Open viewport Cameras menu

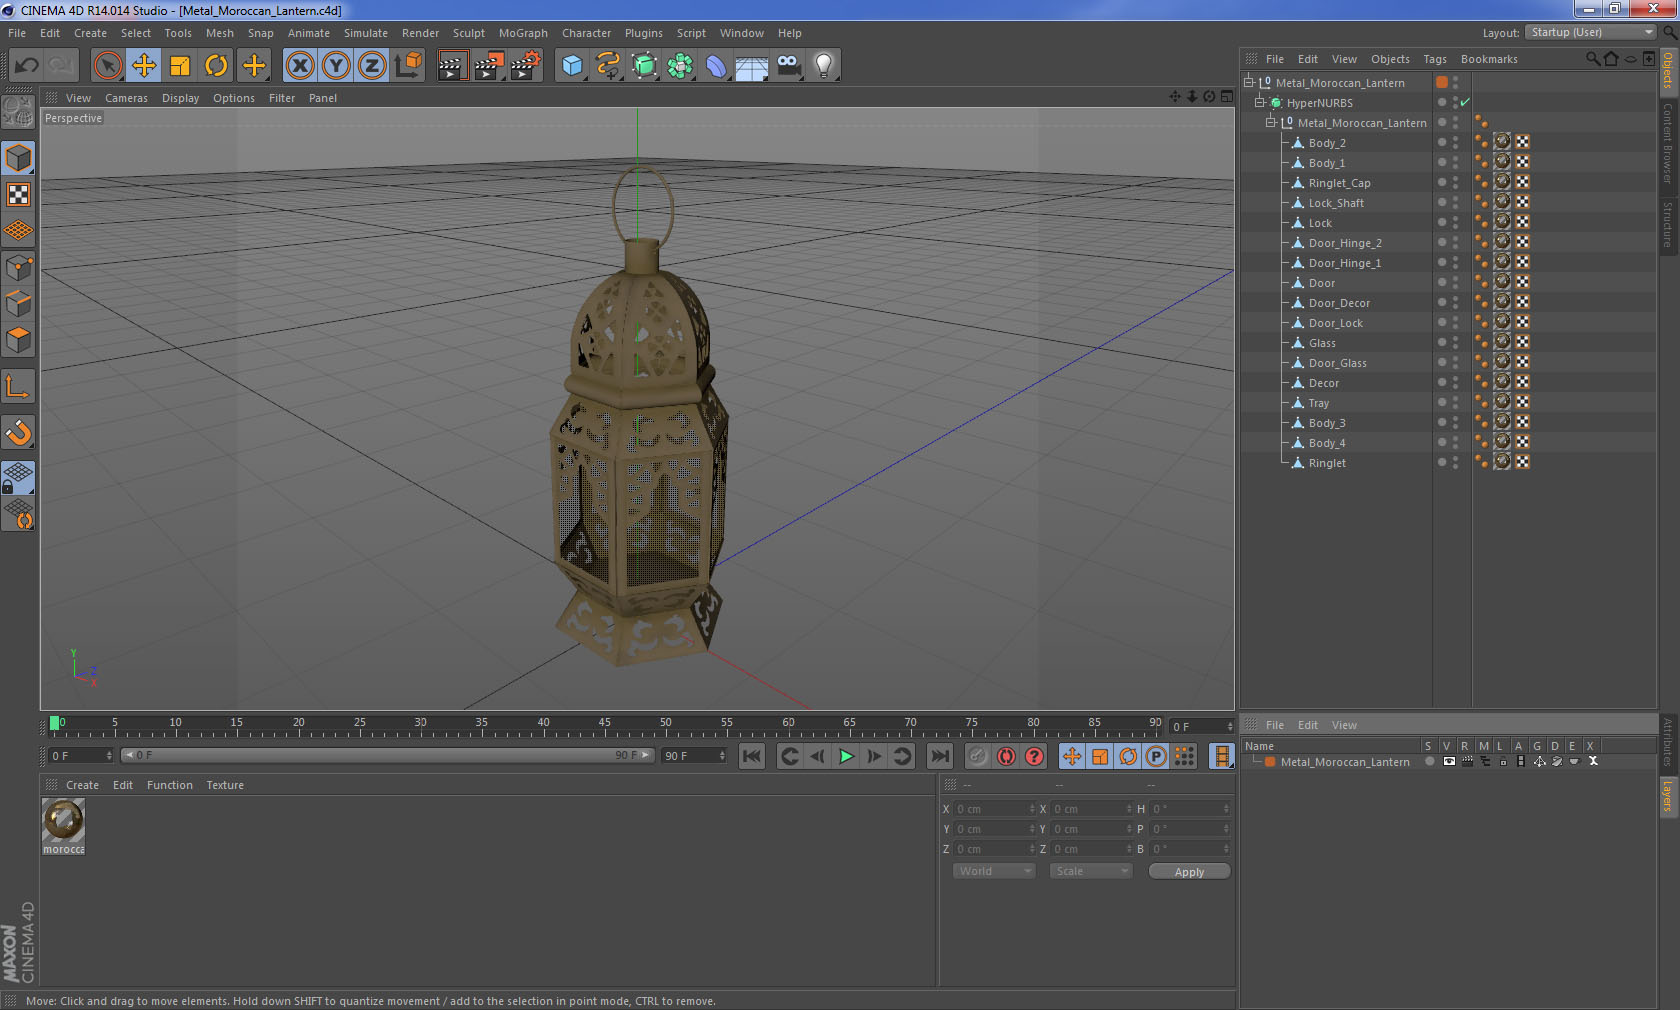click(x=126, y=98)
